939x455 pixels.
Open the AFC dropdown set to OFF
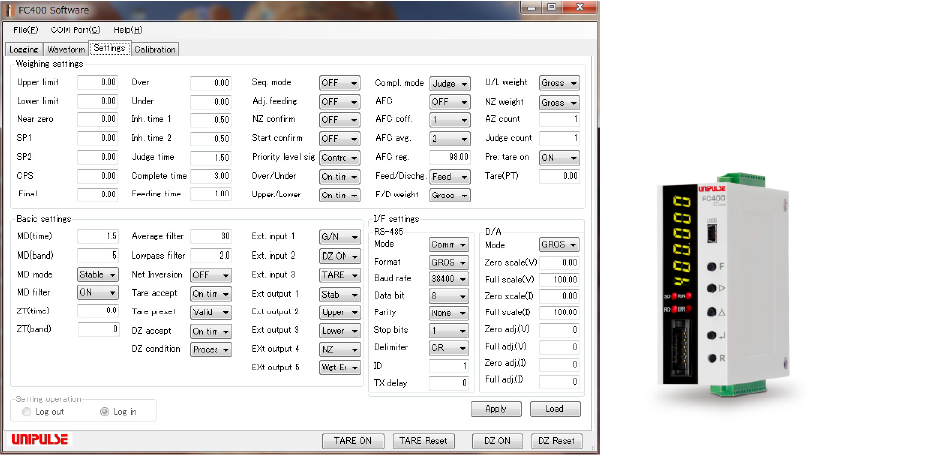coord(450,102)
